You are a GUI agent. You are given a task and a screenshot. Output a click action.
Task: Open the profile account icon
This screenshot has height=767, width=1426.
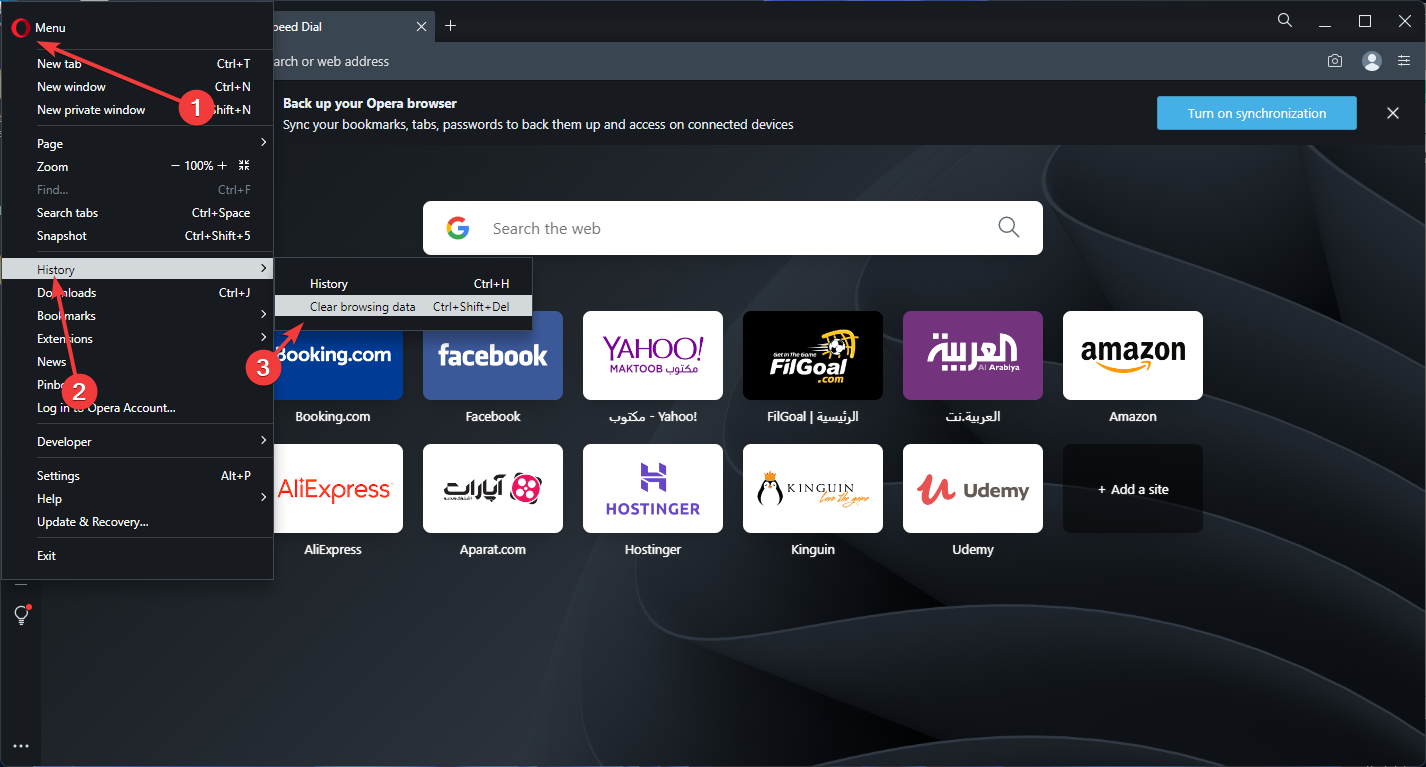pyautogui.click(x=1372, y=61)
